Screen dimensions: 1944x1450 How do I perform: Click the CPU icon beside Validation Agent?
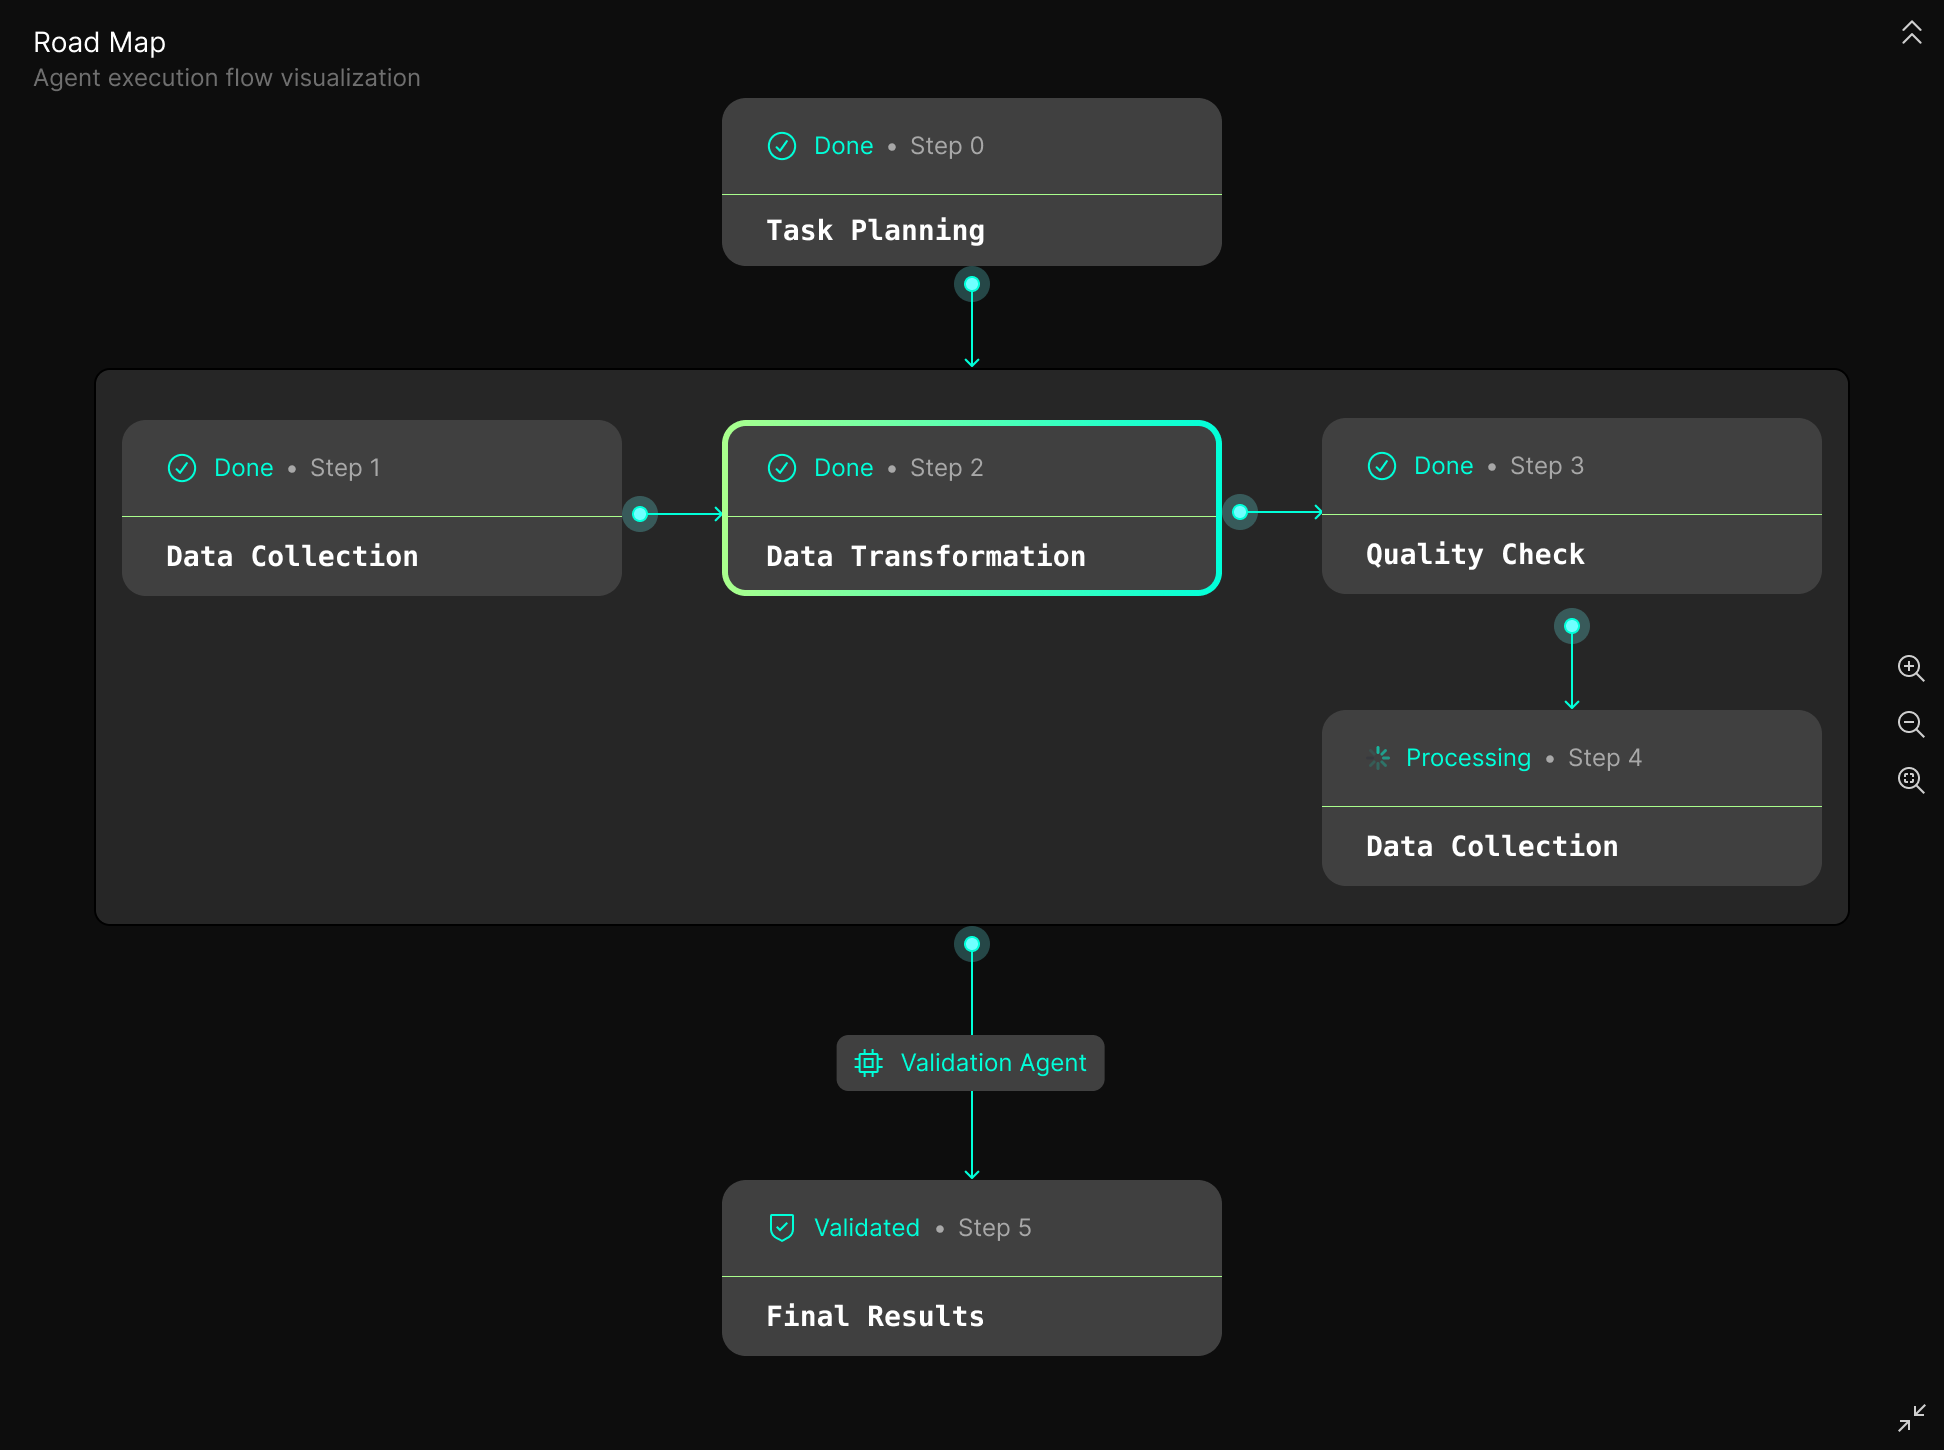click(867, 1062)
